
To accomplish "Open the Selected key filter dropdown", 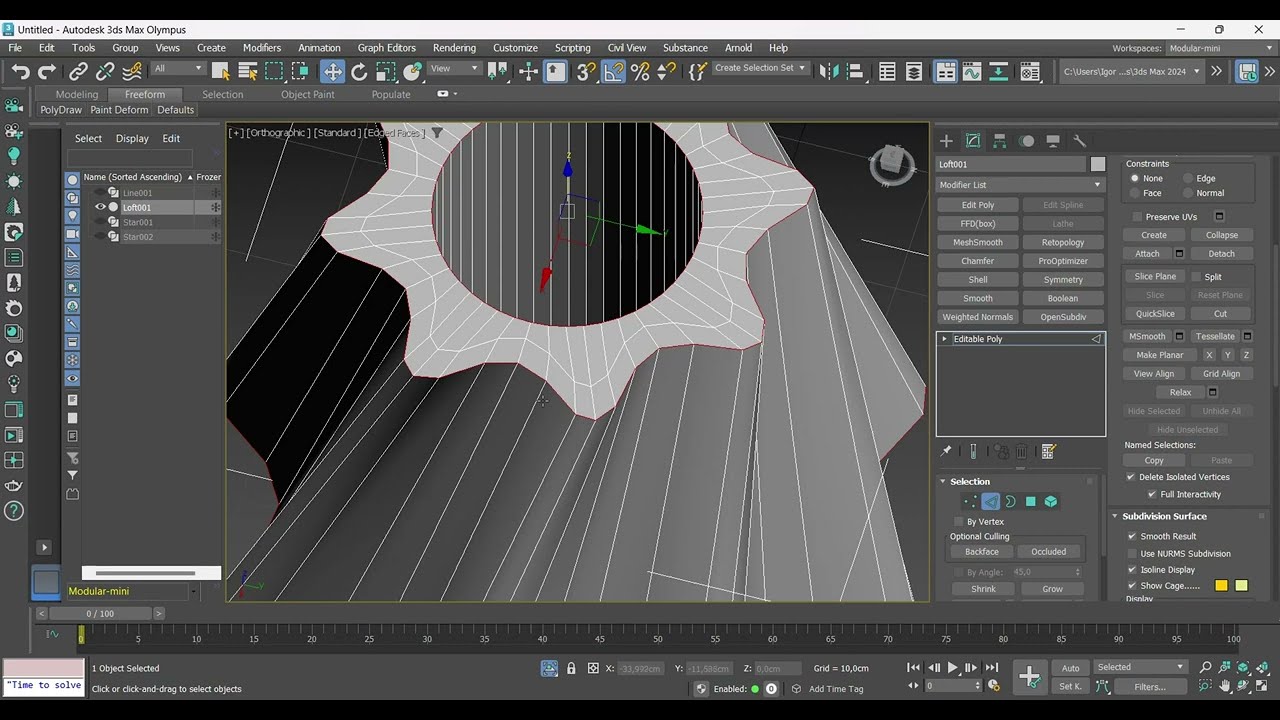I will (x=1140, y=667).
